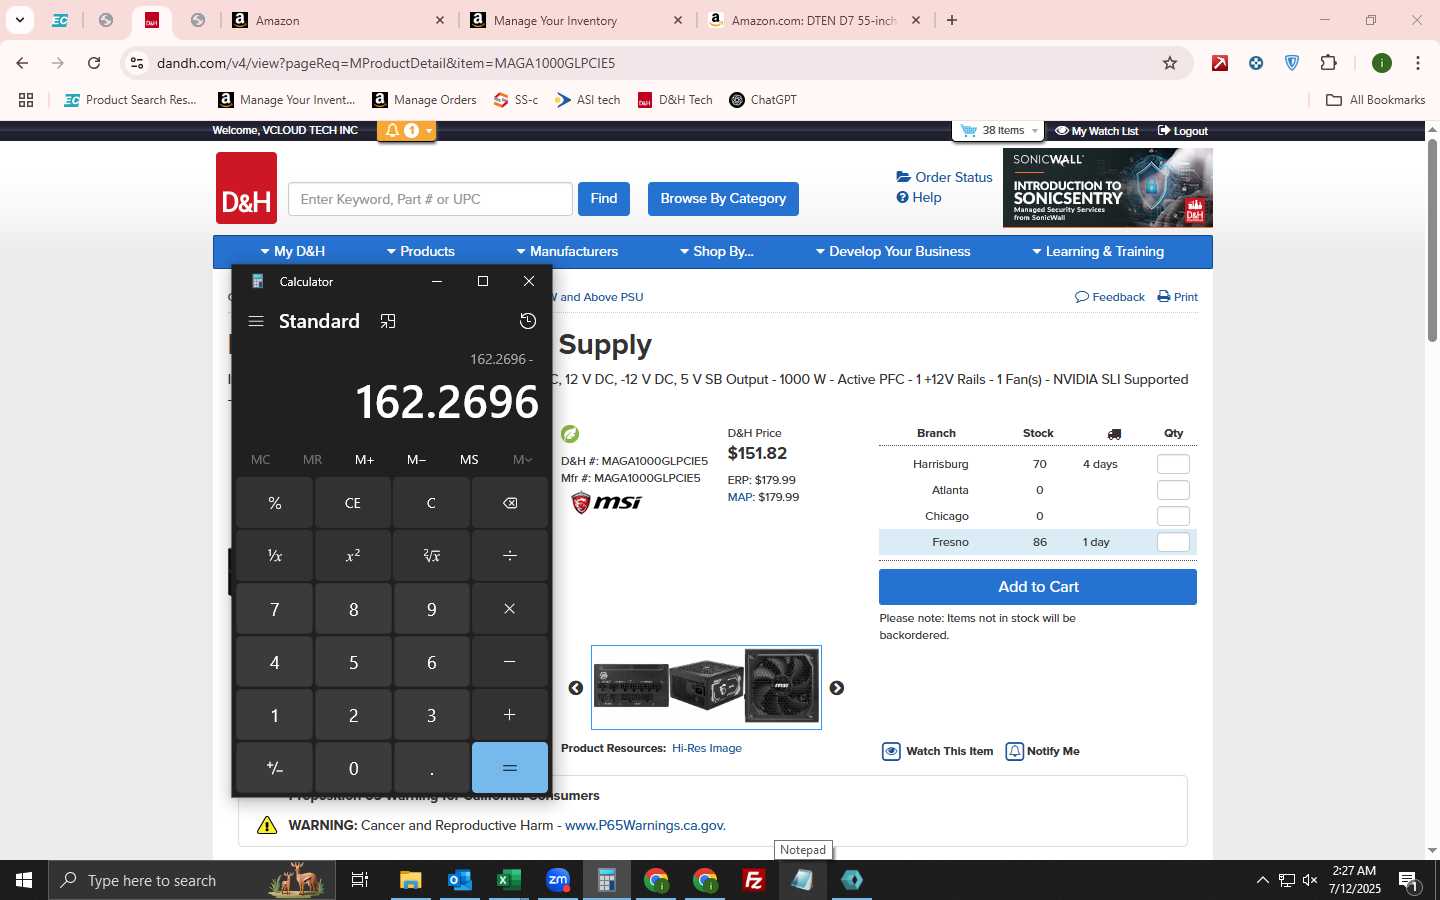The image size is (1440, 900).
Task: Open the Calculator navigation hamburger menu
Action: [256, 321]
